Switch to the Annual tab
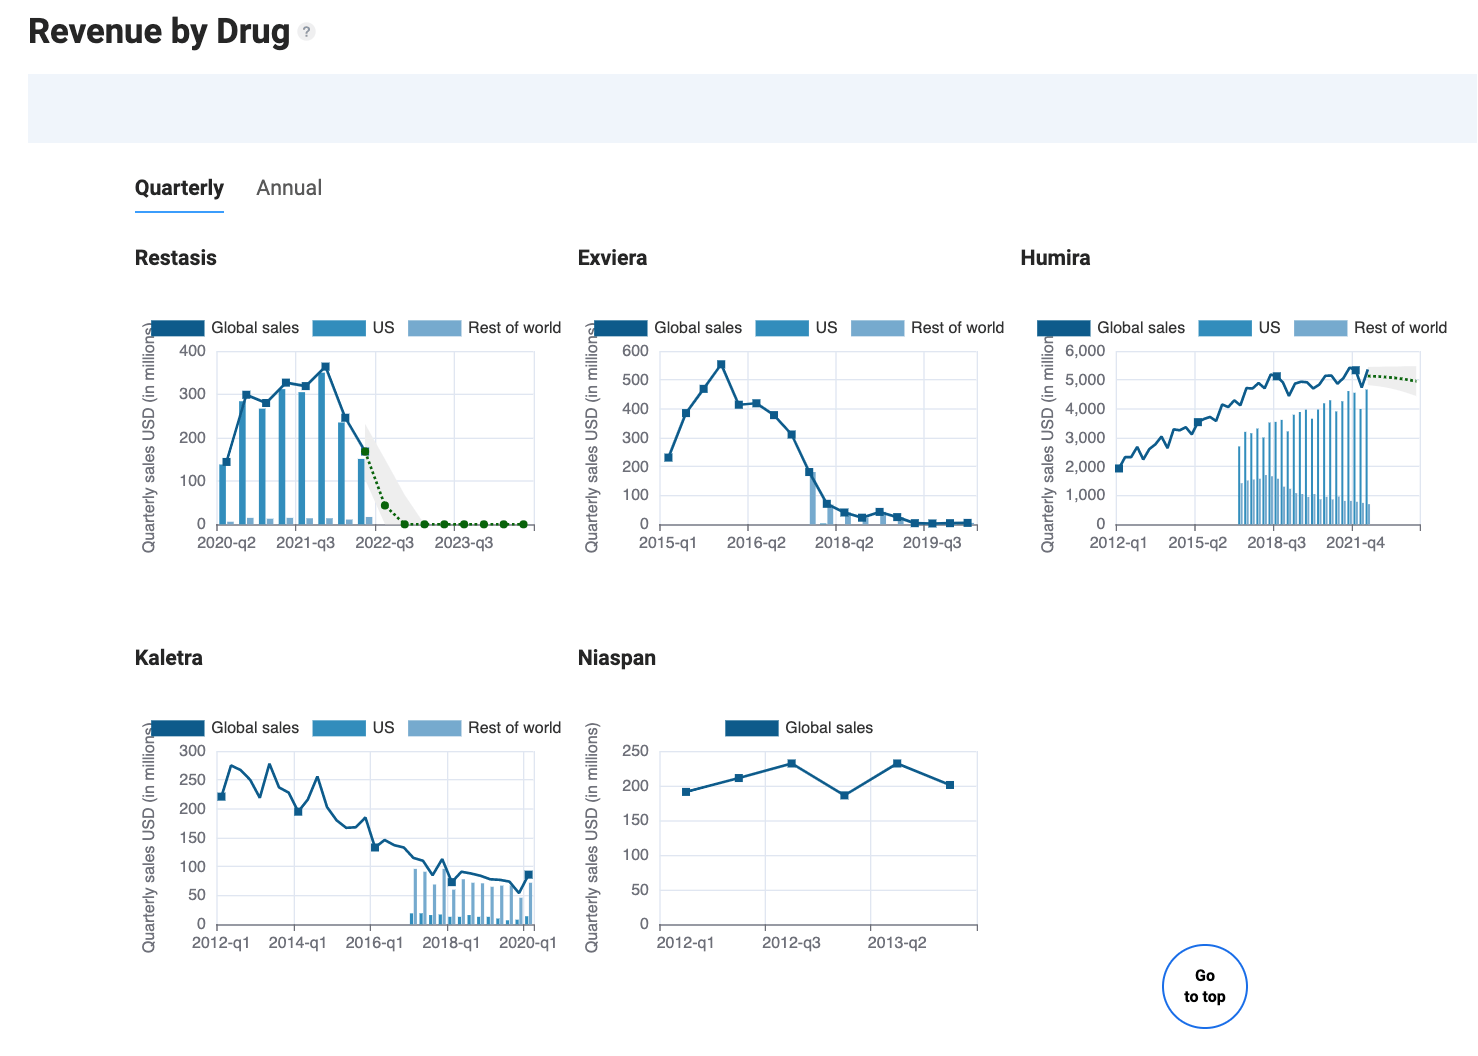Viewport: 1478px width, 1056px height. click(289, 188)
